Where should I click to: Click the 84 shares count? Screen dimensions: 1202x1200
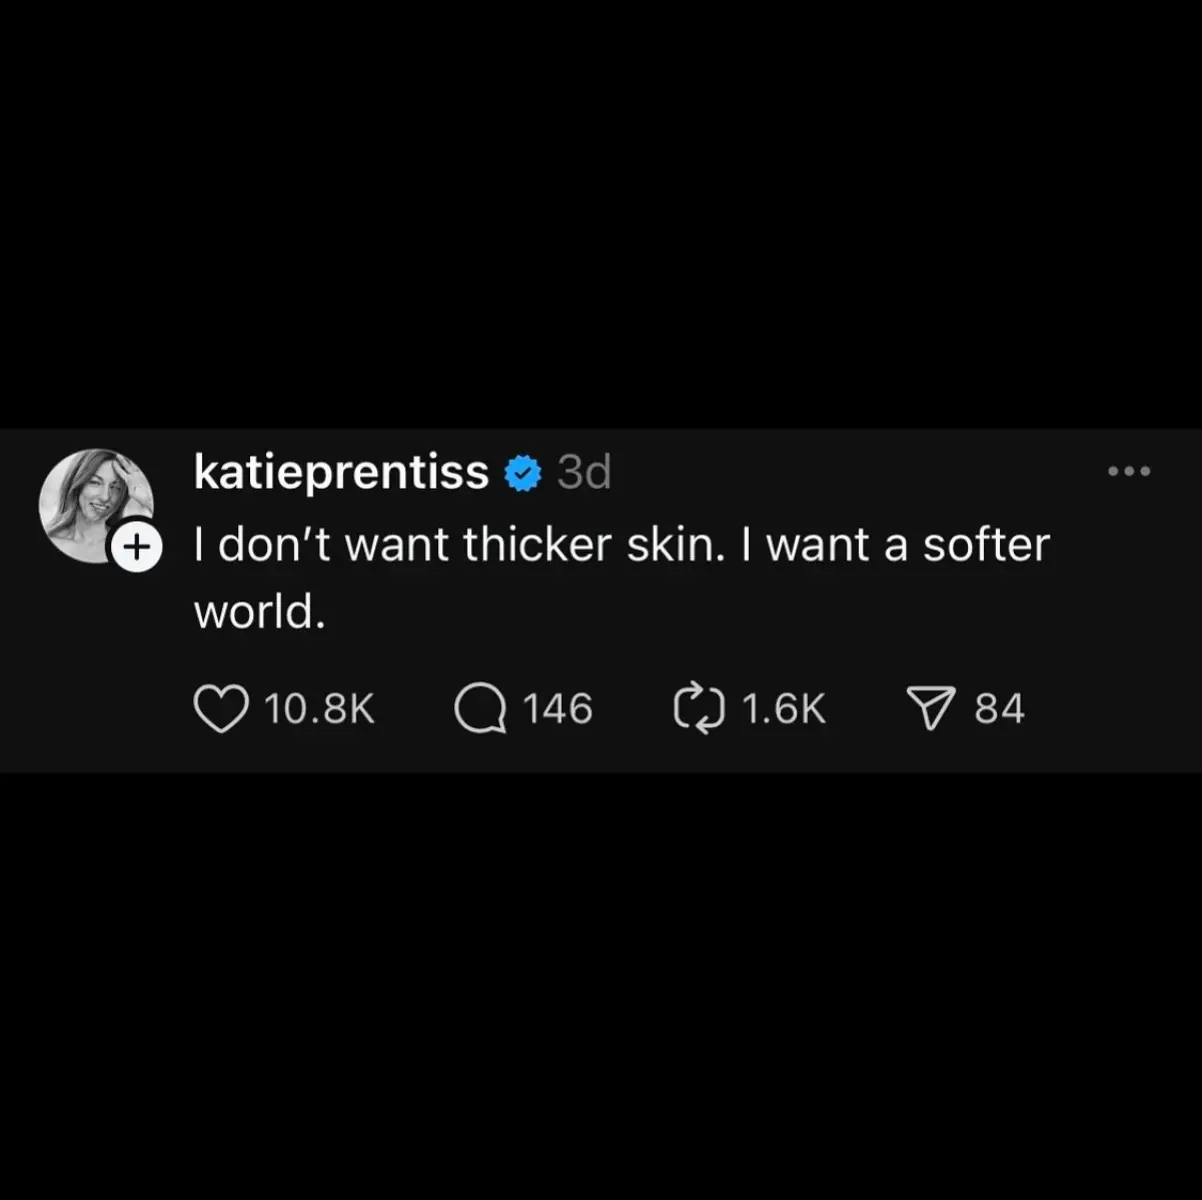click(1000, 709)
